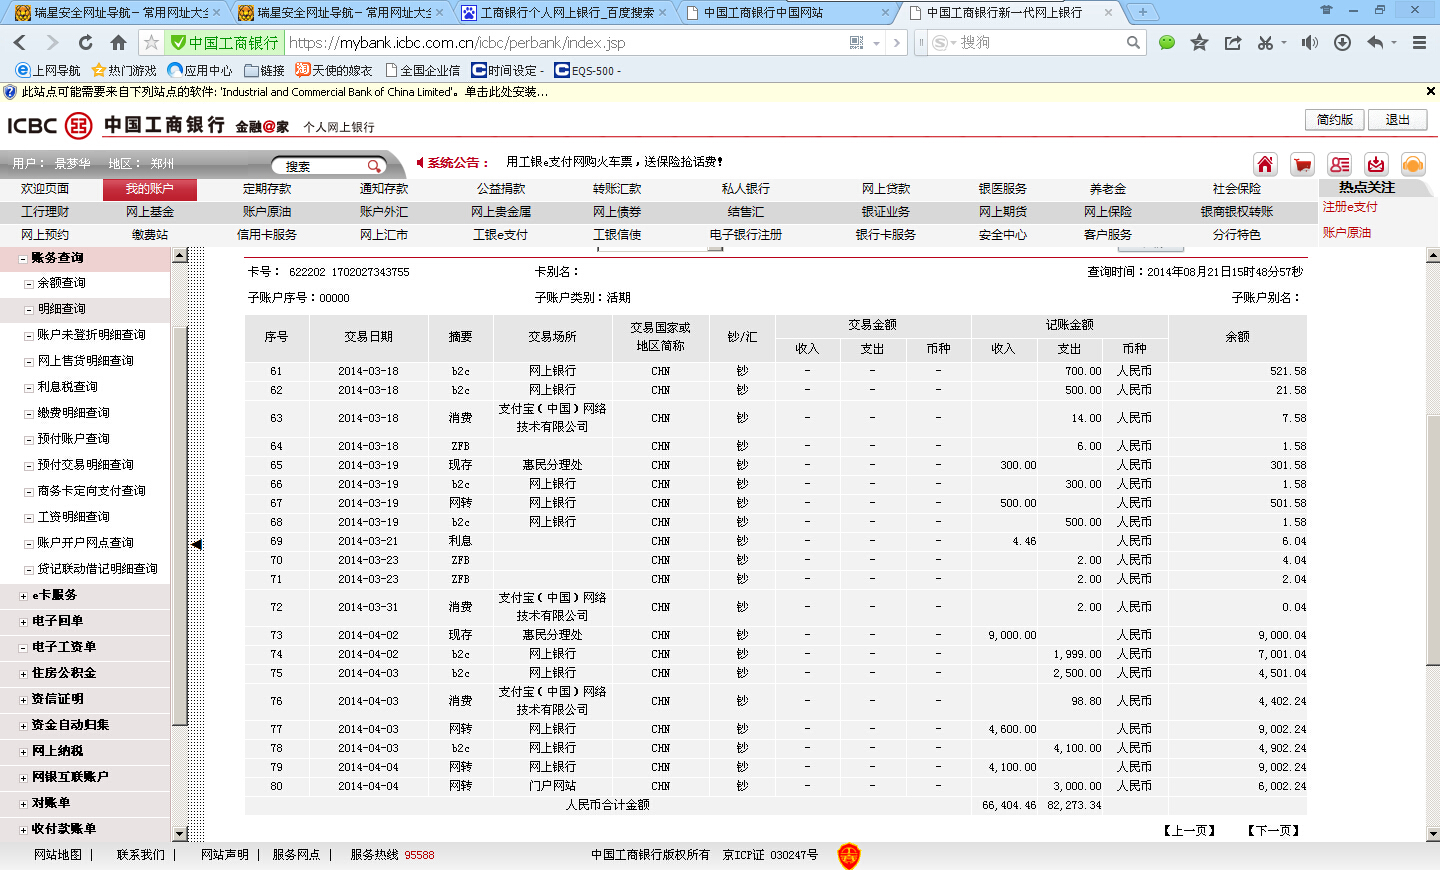Collapse the 账务查询 section

point(23,258)
